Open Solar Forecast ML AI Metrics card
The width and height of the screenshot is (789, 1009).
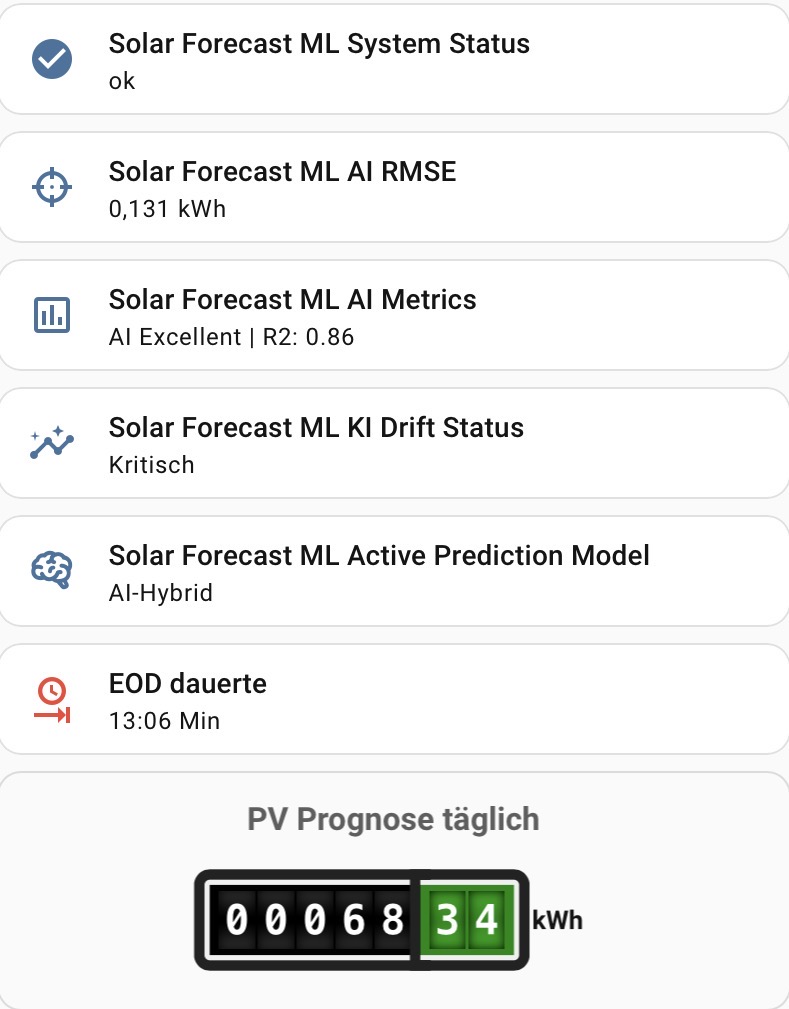394,315
